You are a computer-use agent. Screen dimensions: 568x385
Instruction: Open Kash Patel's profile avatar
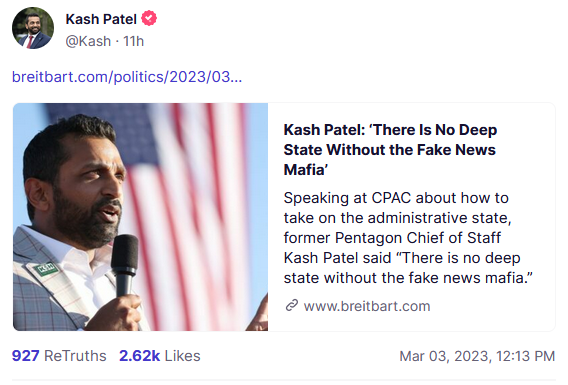33,28
